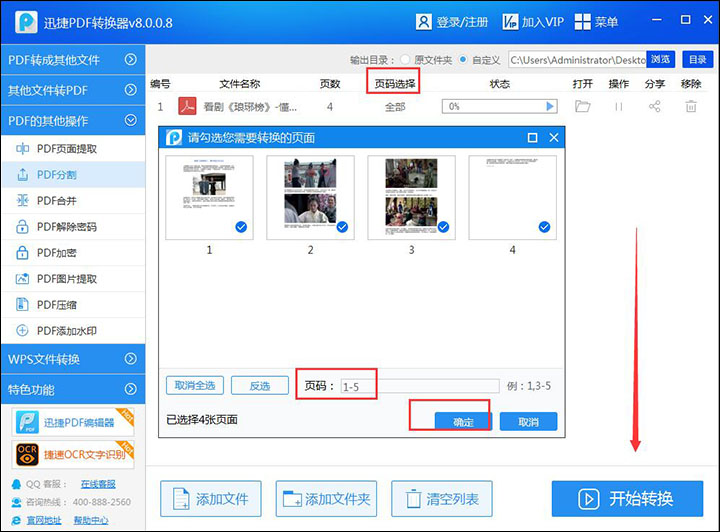The height and width of the screenshot is (532, 720).
Task: Click the 取消全选 button
Action: (x=195, y=386)
